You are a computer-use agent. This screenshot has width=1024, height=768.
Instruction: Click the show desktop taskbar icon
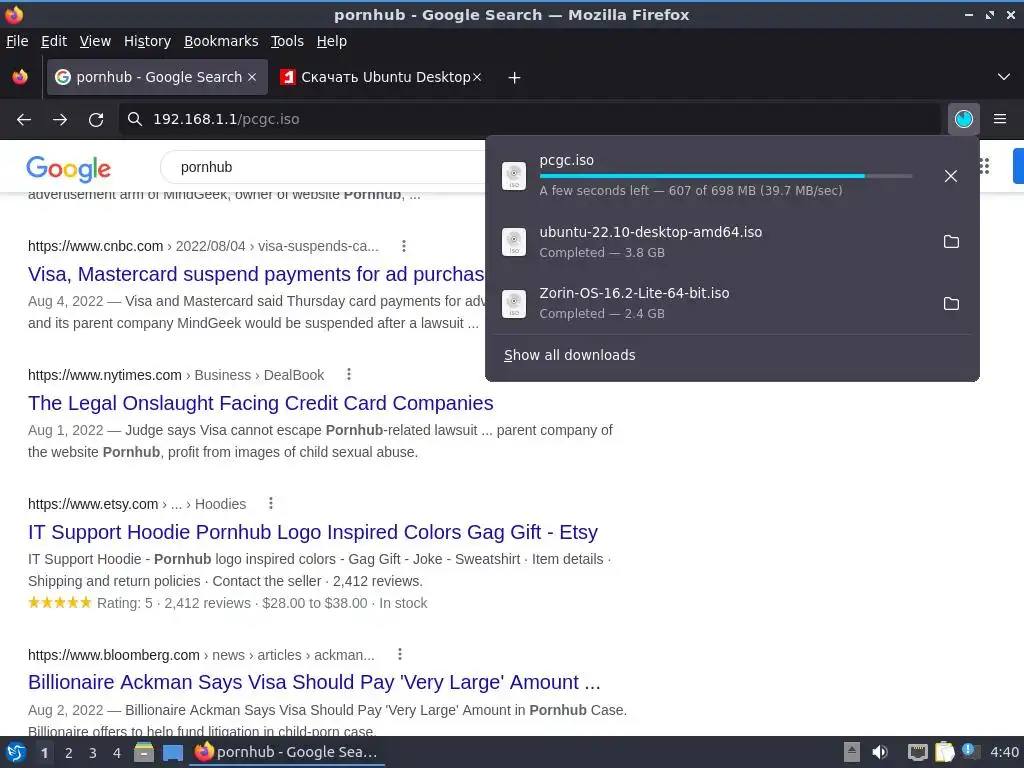[172, 753]
